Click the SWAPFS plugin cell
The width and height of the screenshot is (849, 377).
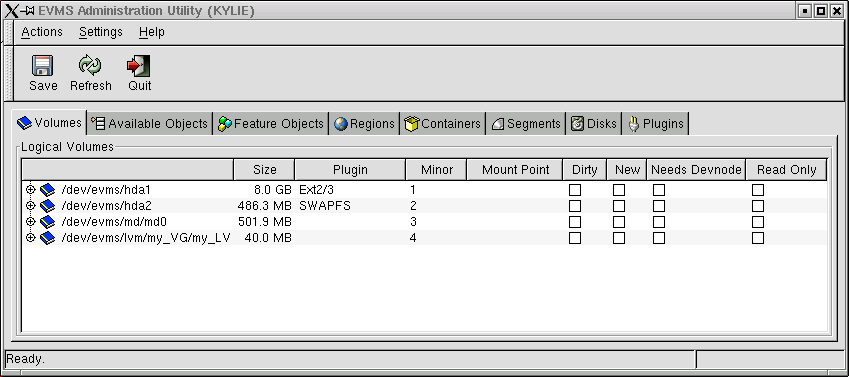(x=325, y=206)
